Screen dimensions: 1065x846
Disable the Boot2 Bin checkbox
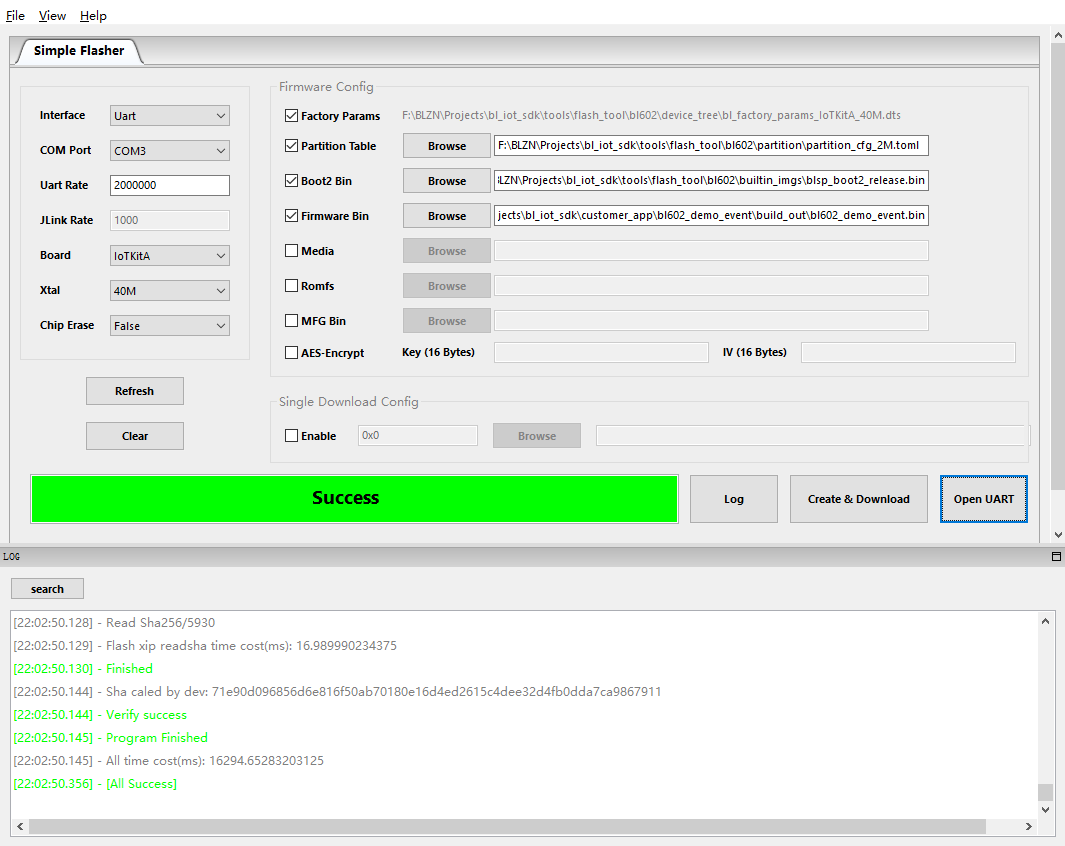290,180
